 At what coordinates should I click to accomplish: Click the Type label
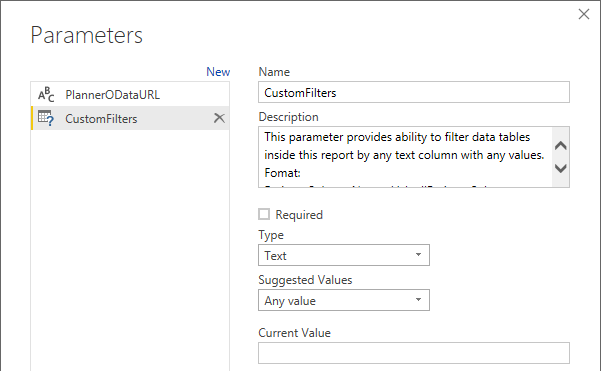271,235
